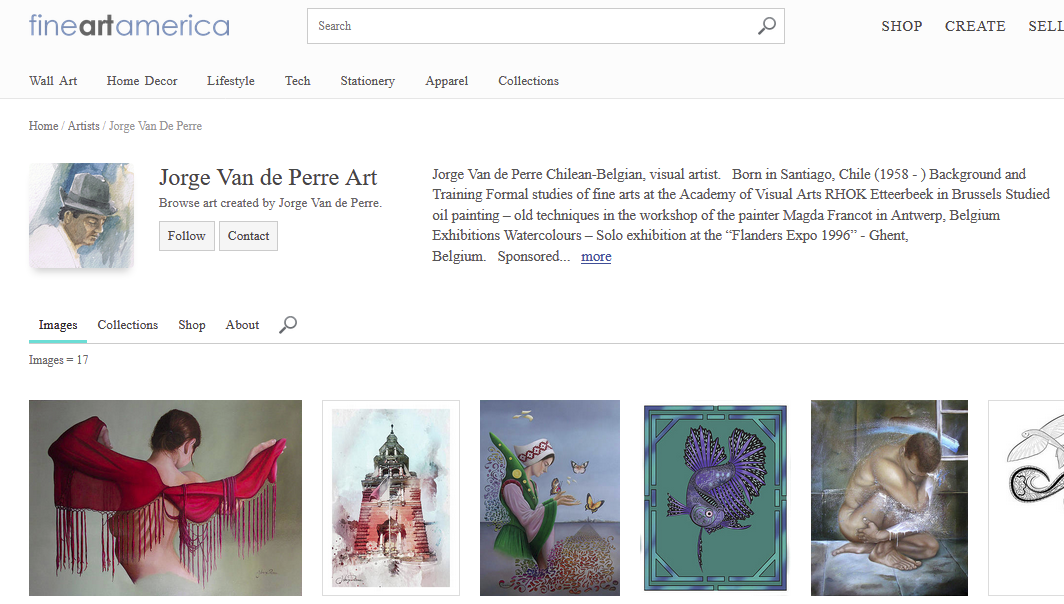Open the Fine Art America logo home link

129,26
